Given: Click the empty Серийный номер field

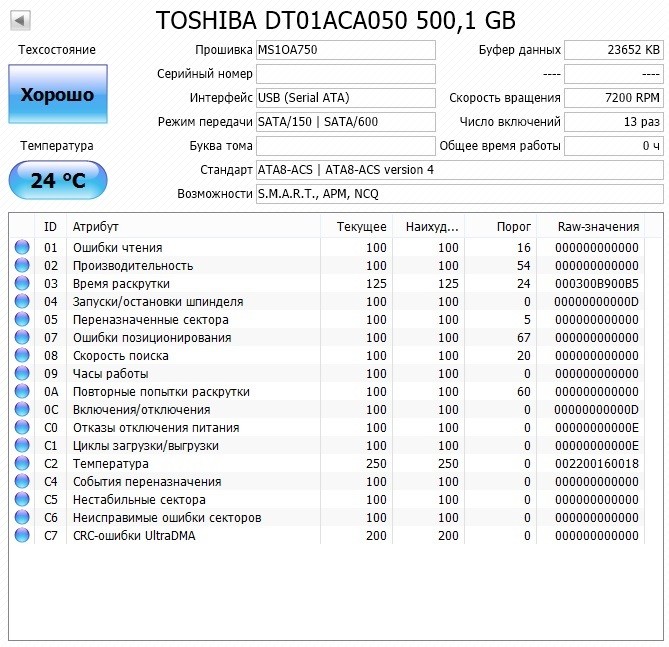Looking at the screenshot, I should click(x=346, y=74).
